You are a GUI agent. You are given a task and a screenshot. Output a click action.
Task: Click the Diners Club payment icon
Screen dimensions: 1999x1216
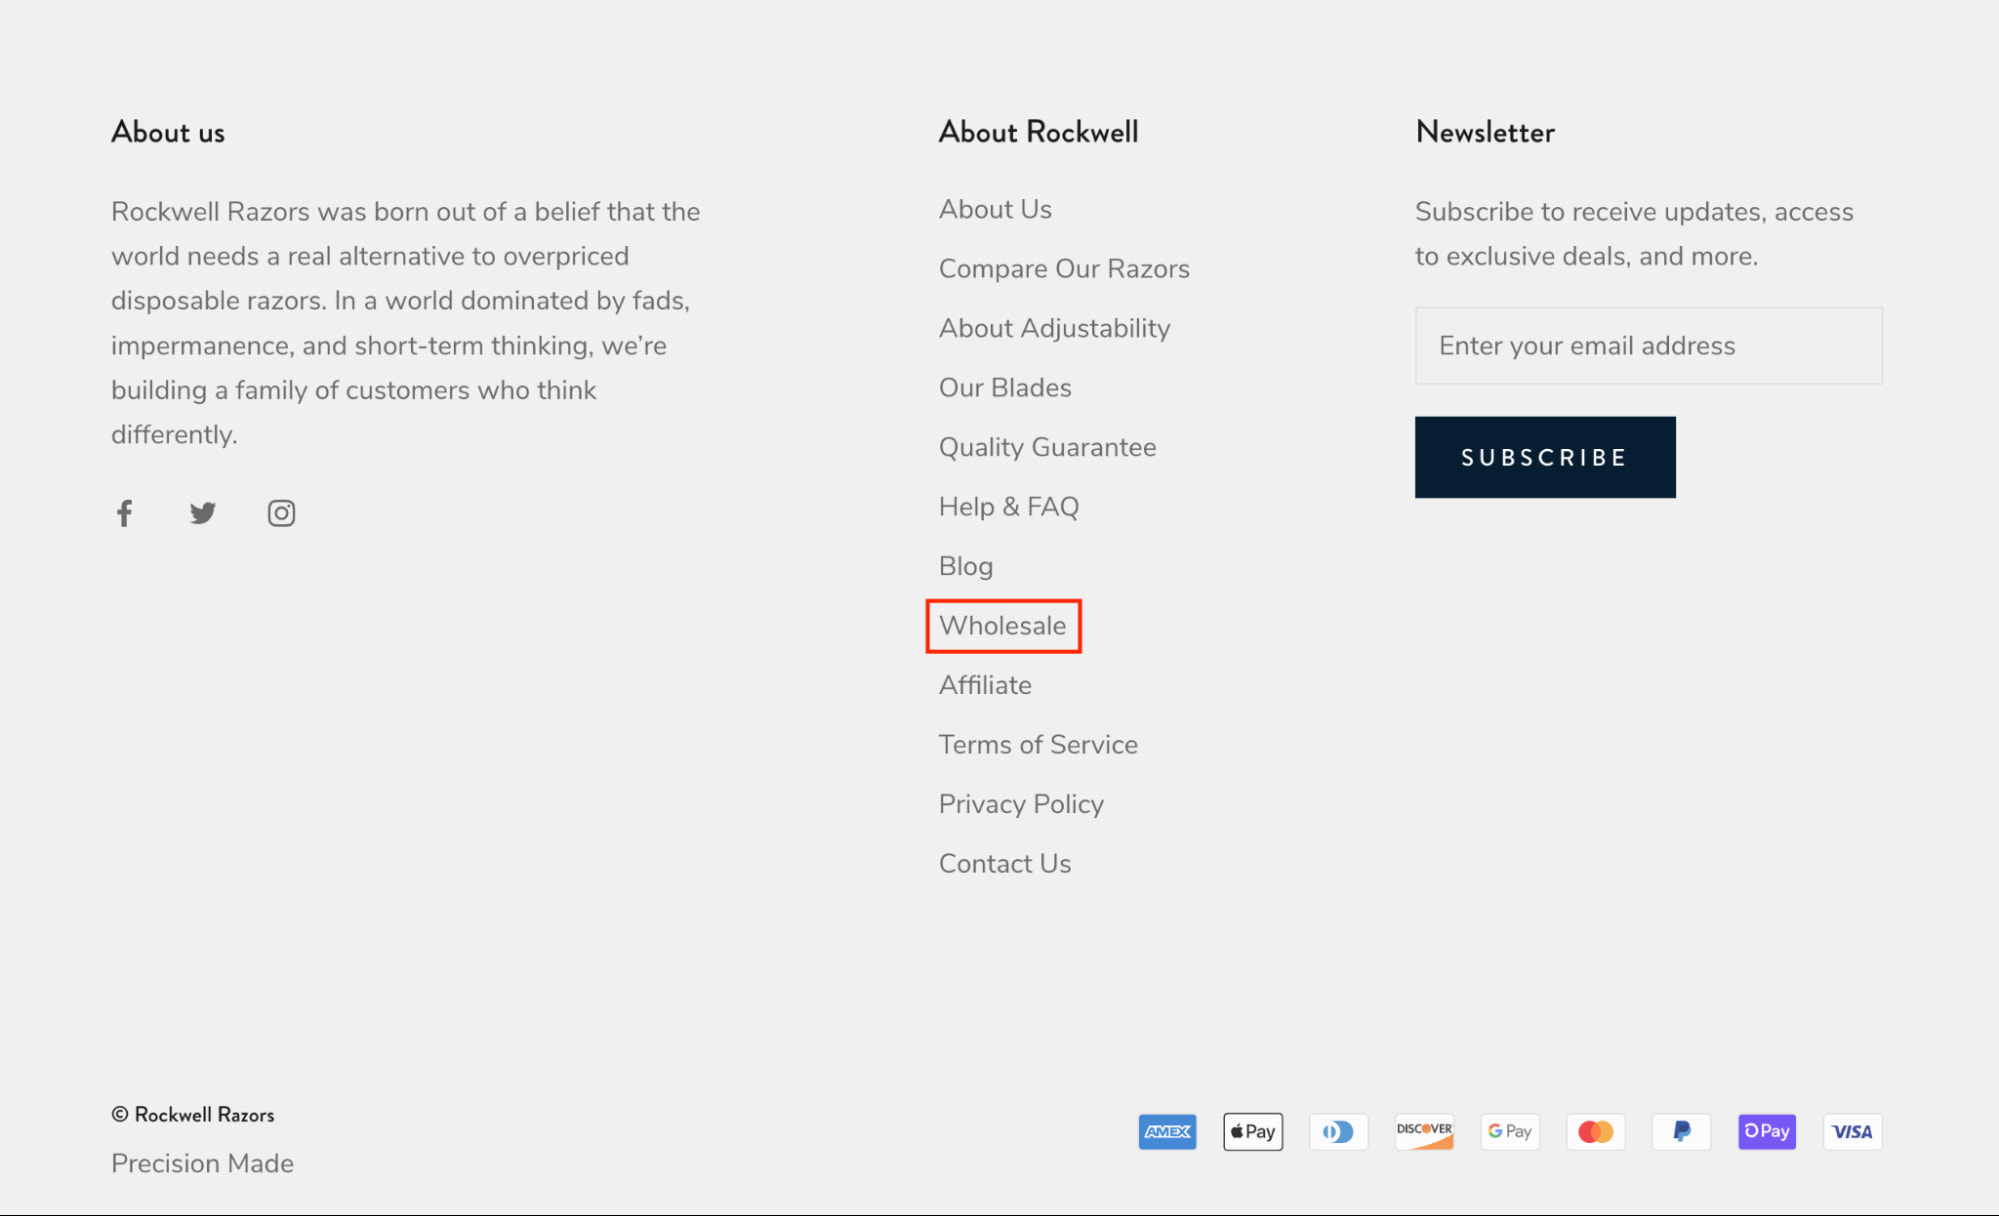point(1338,1131)
